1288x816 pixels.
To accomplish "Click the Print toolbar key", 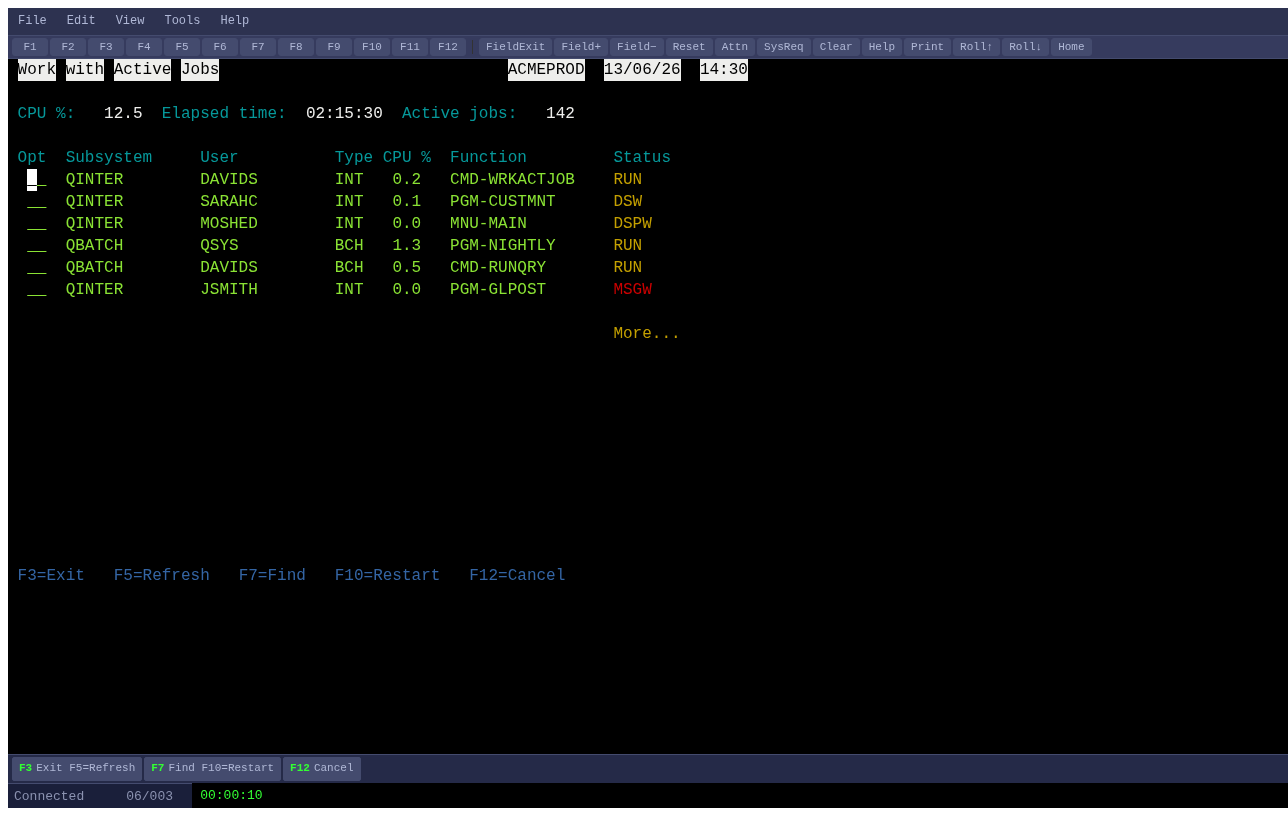I will (928, 47).
